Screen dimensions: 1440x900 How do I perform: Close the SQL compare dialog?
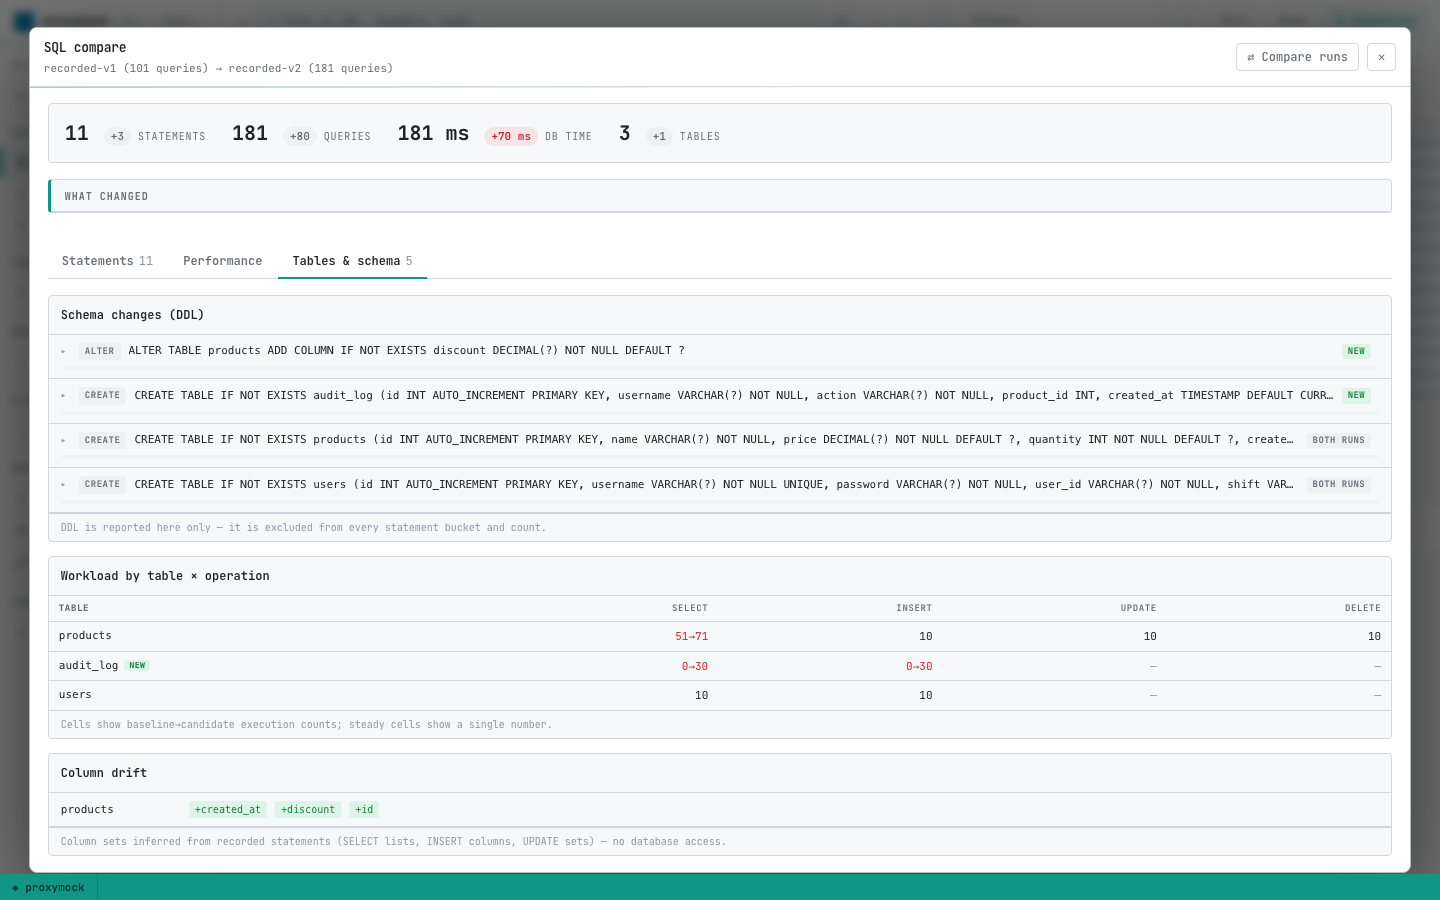[1381, 57]
